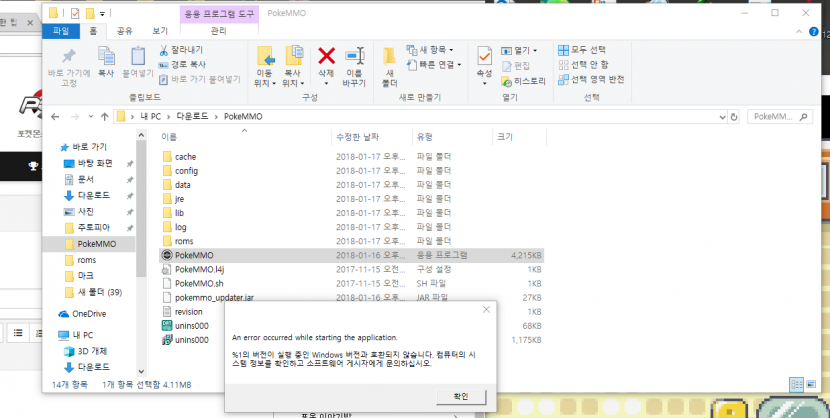Image resolution: width=830 pixels, height=418 pixels.
Task: Click the Edit (편집) ribbon item
Action: click(x=516, y=66)
